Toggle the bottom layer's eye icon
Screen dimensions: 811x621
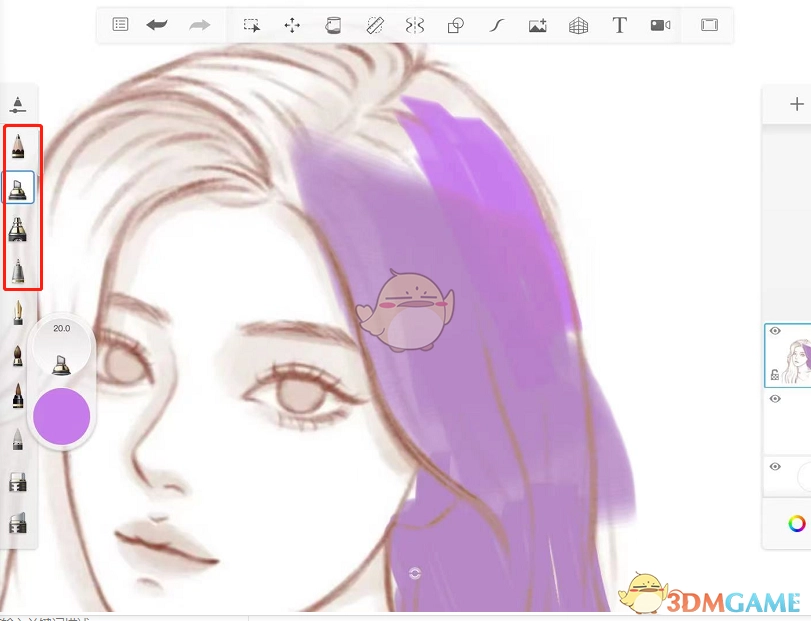[x=775, y=467]
